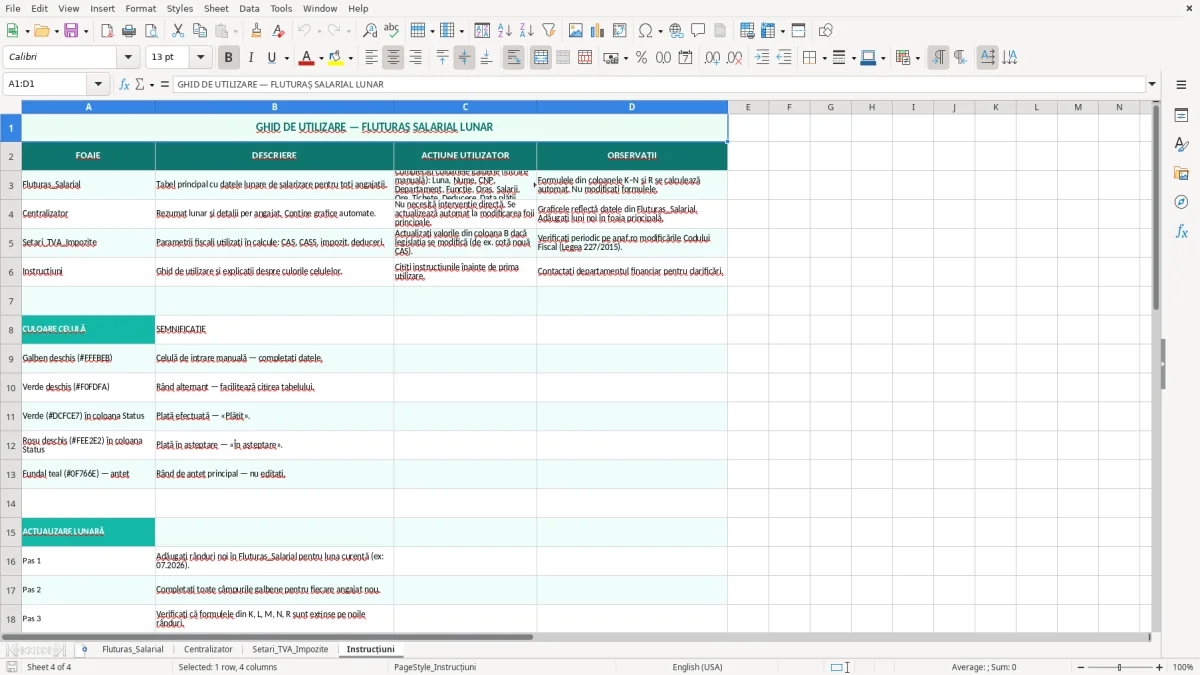Apply yellow background color swatch
This screenshot has height=675, width=1200.
[335, 58]
